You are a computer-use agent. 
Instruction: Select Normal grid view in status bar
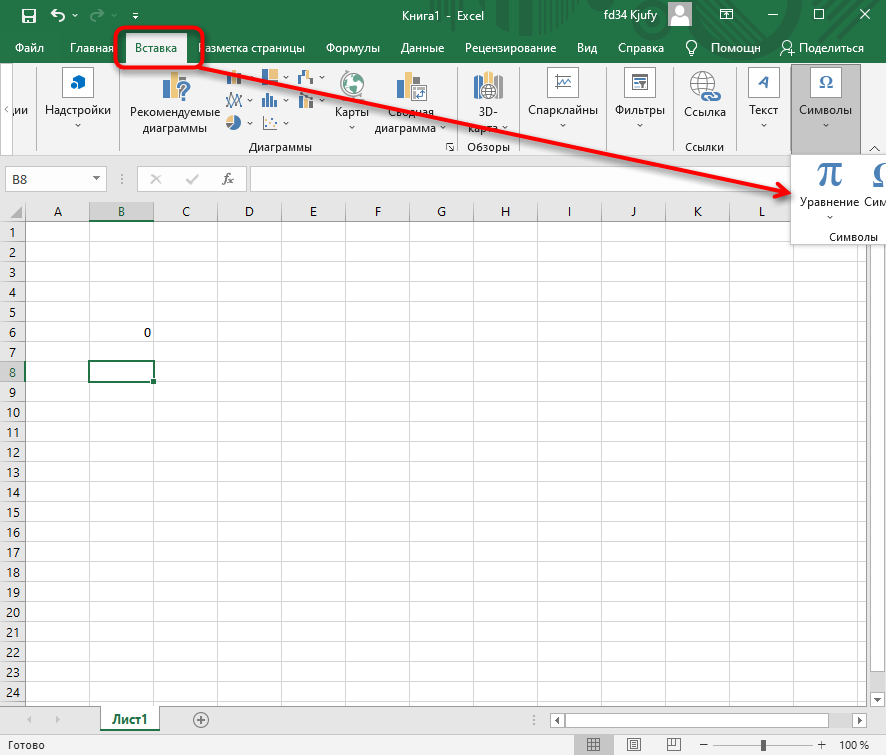point(594,745)
